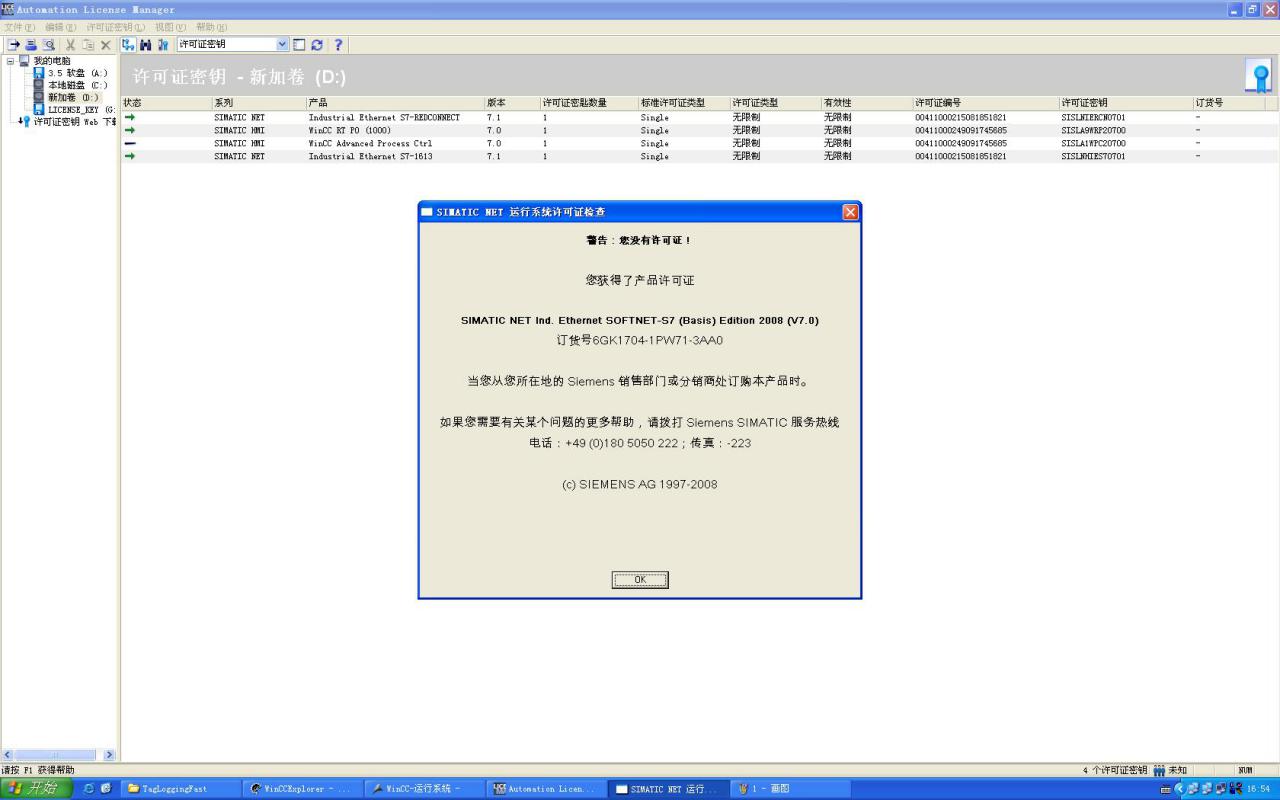Open the 开始 Start button
Viewport: 1280px width, 800px height.
36,789
